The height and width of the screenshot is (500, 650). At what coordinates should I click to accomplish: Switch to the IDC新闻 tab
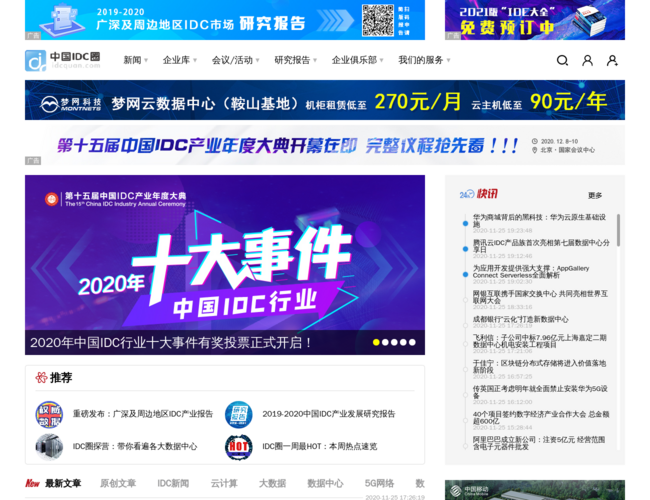(173, 483)
